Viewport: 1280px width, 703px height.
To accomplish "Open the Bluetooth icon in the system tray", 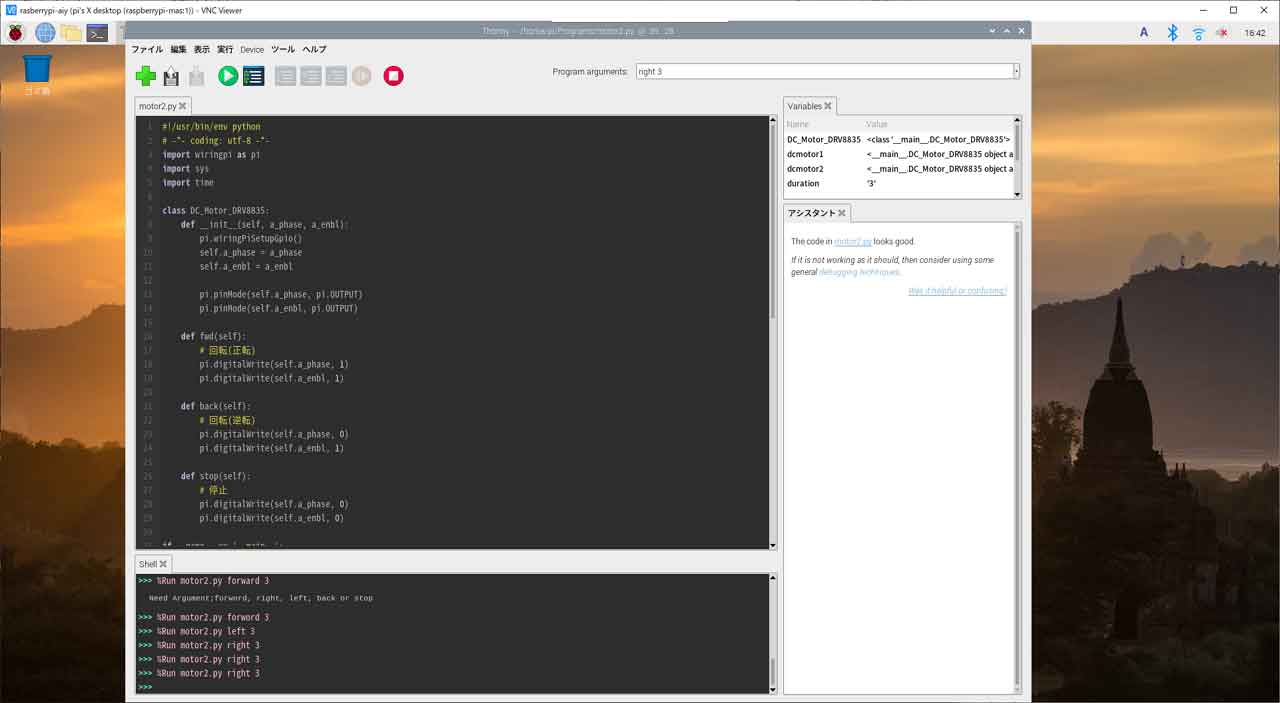I will click(x=1171, y=31).
